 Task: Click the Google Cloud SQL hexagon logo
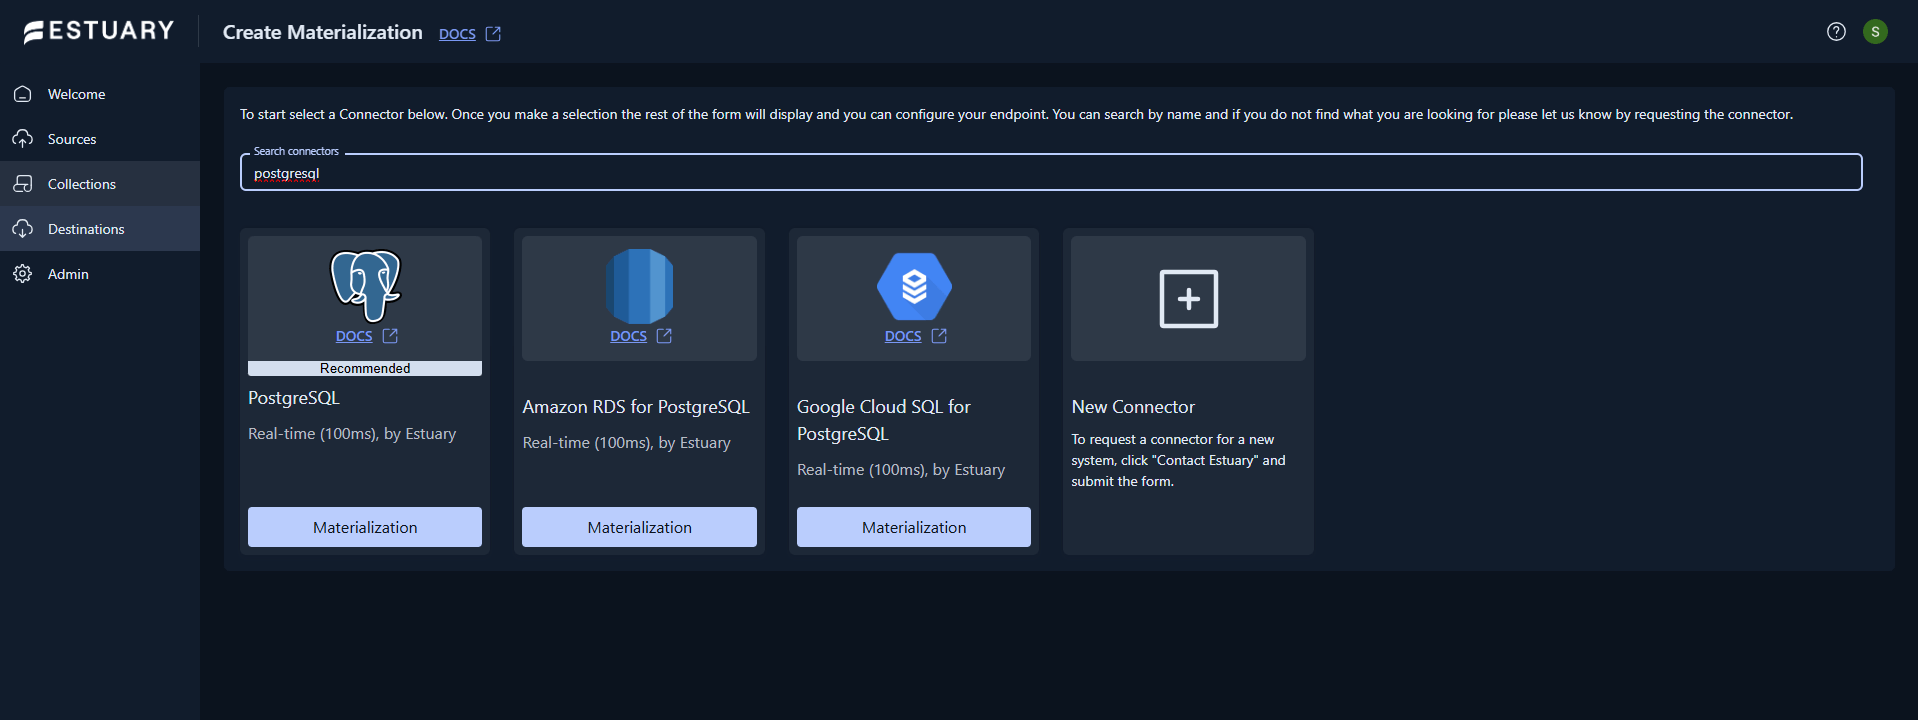pyautogui.click(x=914, y=286)
